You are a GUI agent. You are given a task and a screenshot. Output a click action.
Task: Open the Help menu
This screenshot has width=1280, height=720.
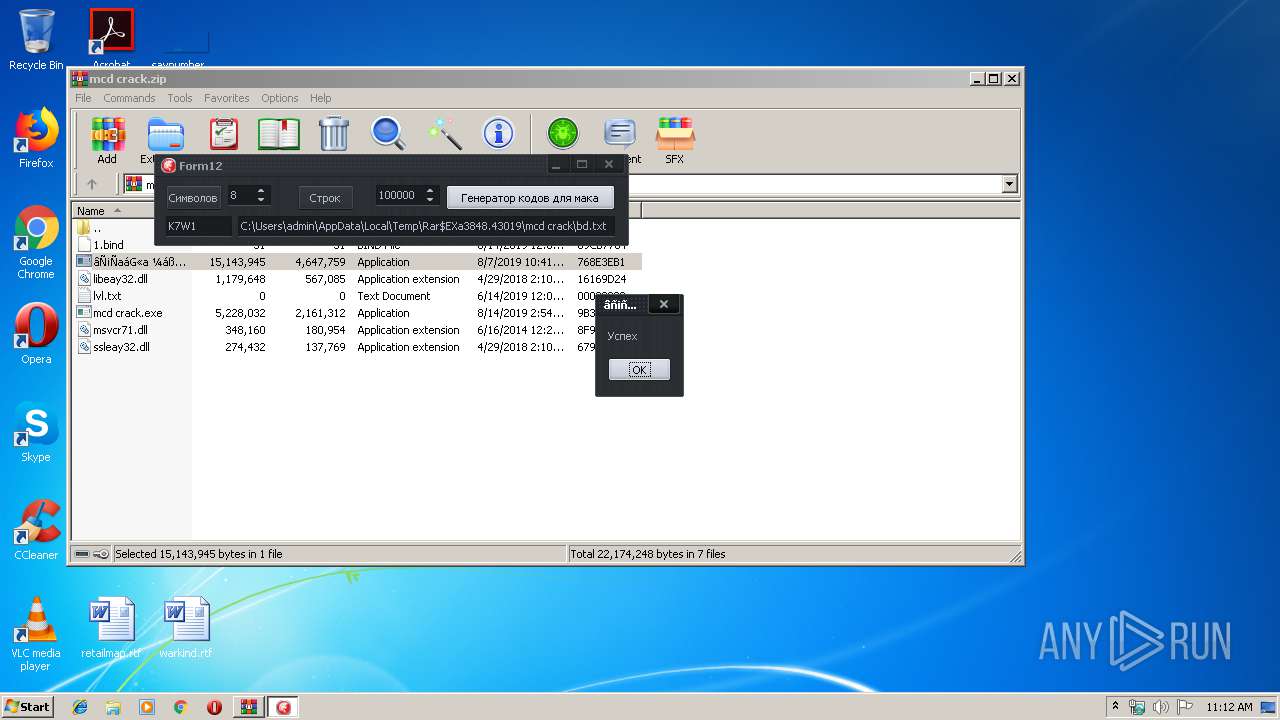click(x=320, y=98)
